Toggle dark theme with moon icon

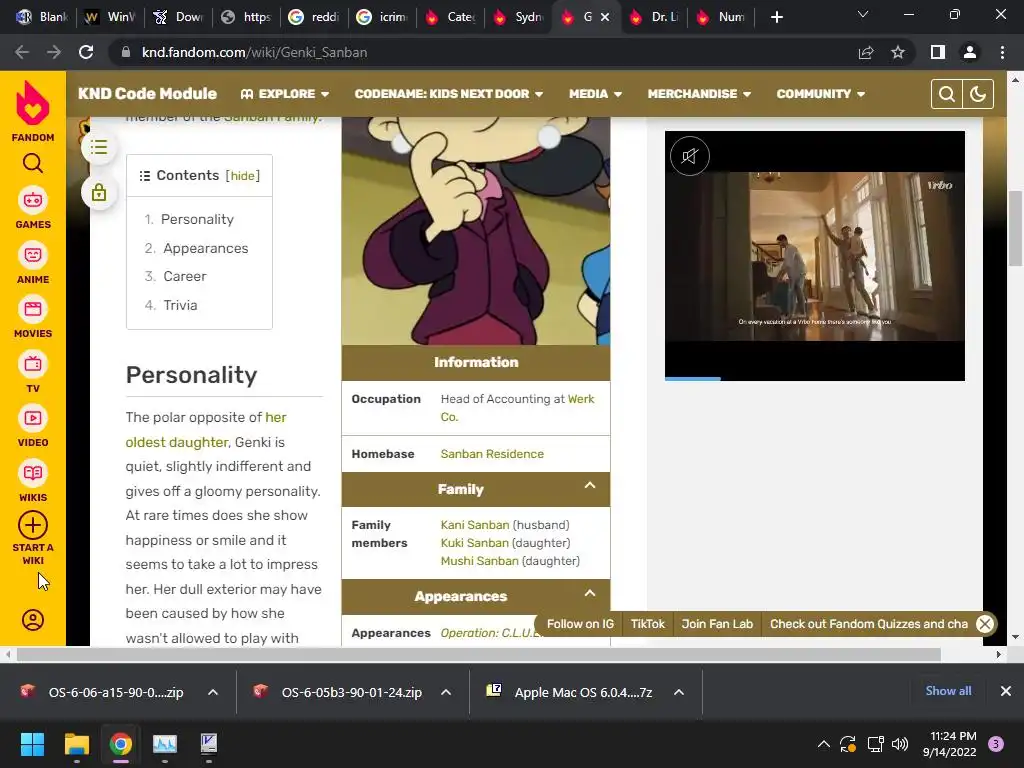[978, 94]
